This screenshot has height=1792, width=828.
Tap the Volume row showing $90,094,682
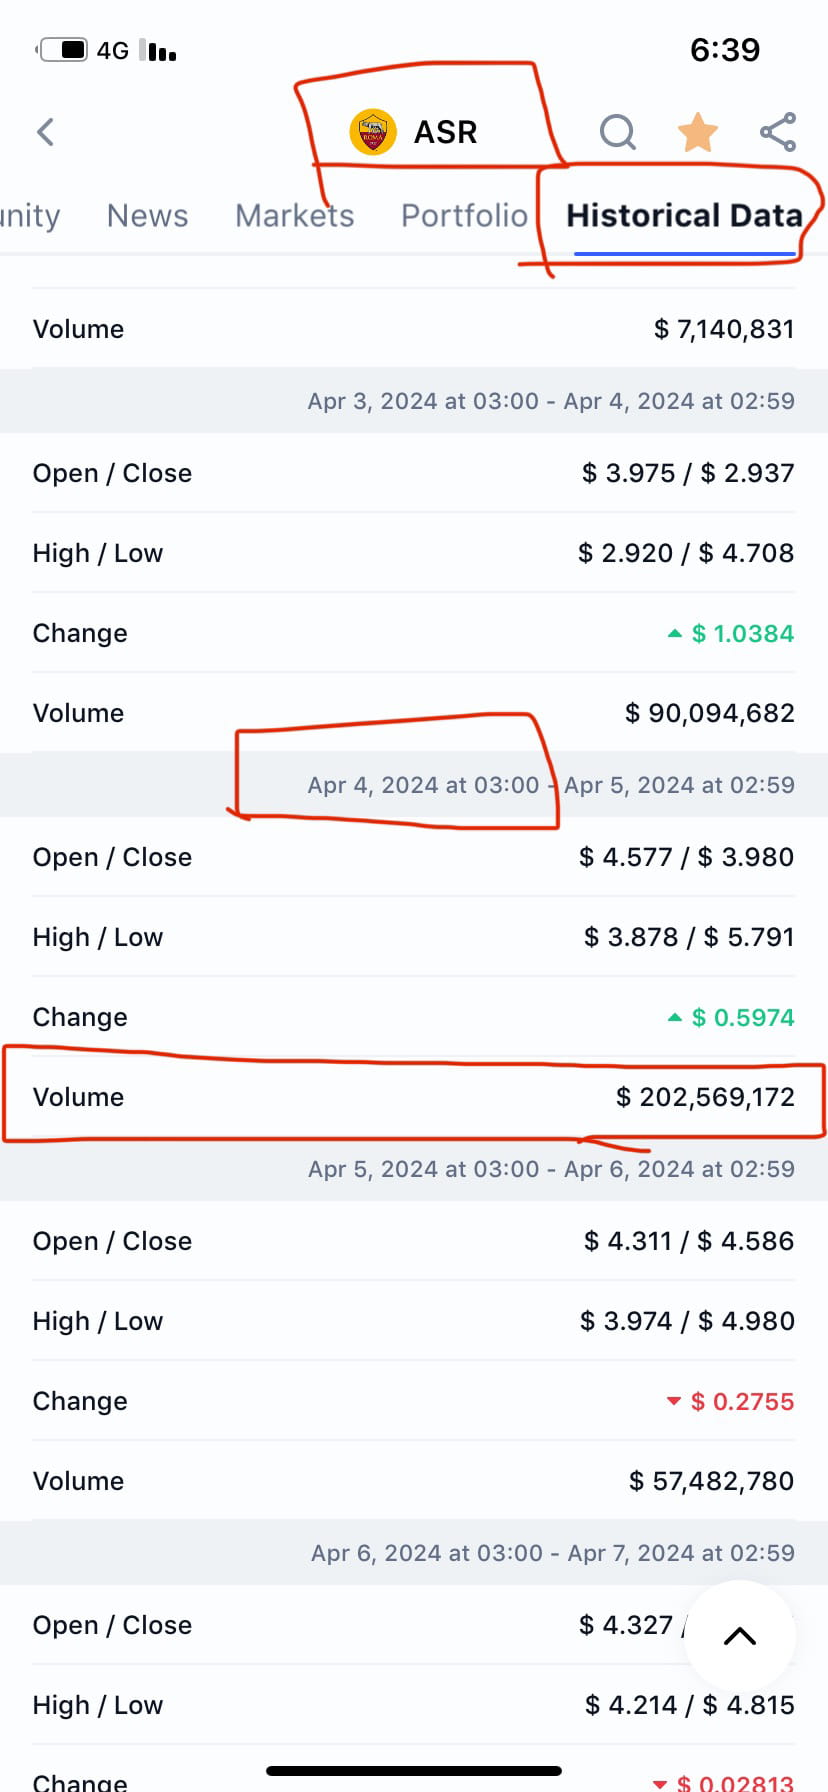[414, 713]
